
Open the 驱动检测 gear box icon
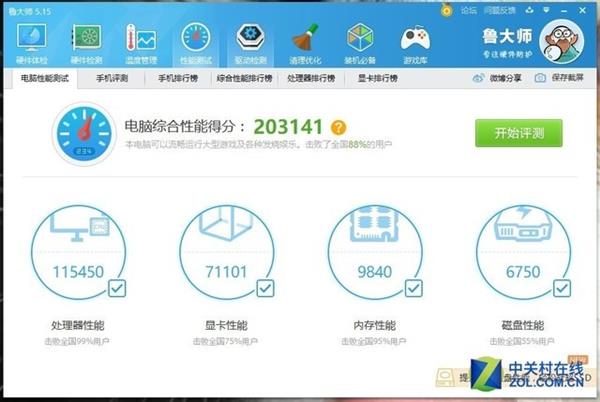[x=250, y=38]
